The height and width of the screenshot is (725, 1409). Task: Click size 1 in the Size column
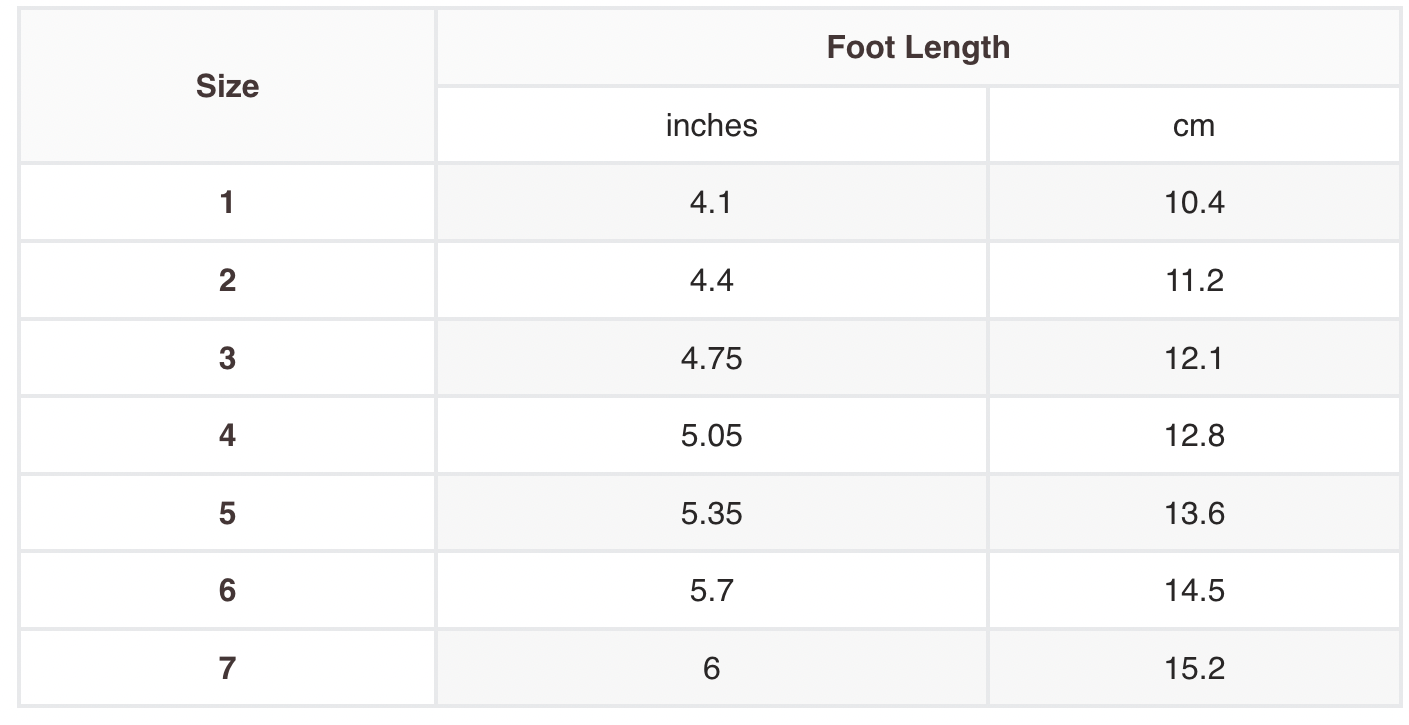click(x=227, y=203)
